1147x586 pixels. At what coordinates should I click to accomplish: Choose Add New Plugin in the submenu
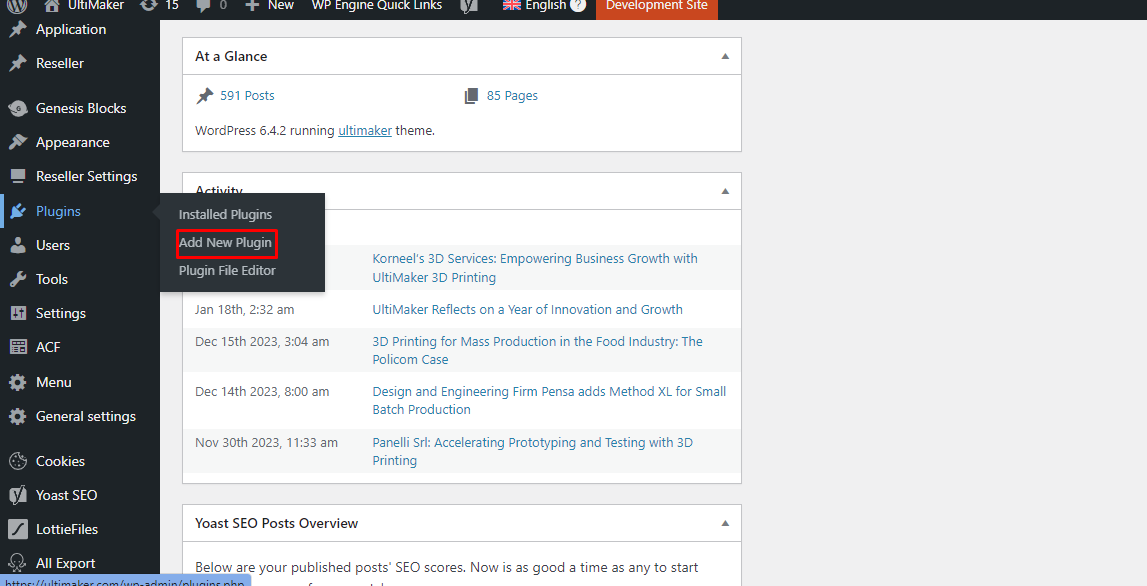pos(225,242)
